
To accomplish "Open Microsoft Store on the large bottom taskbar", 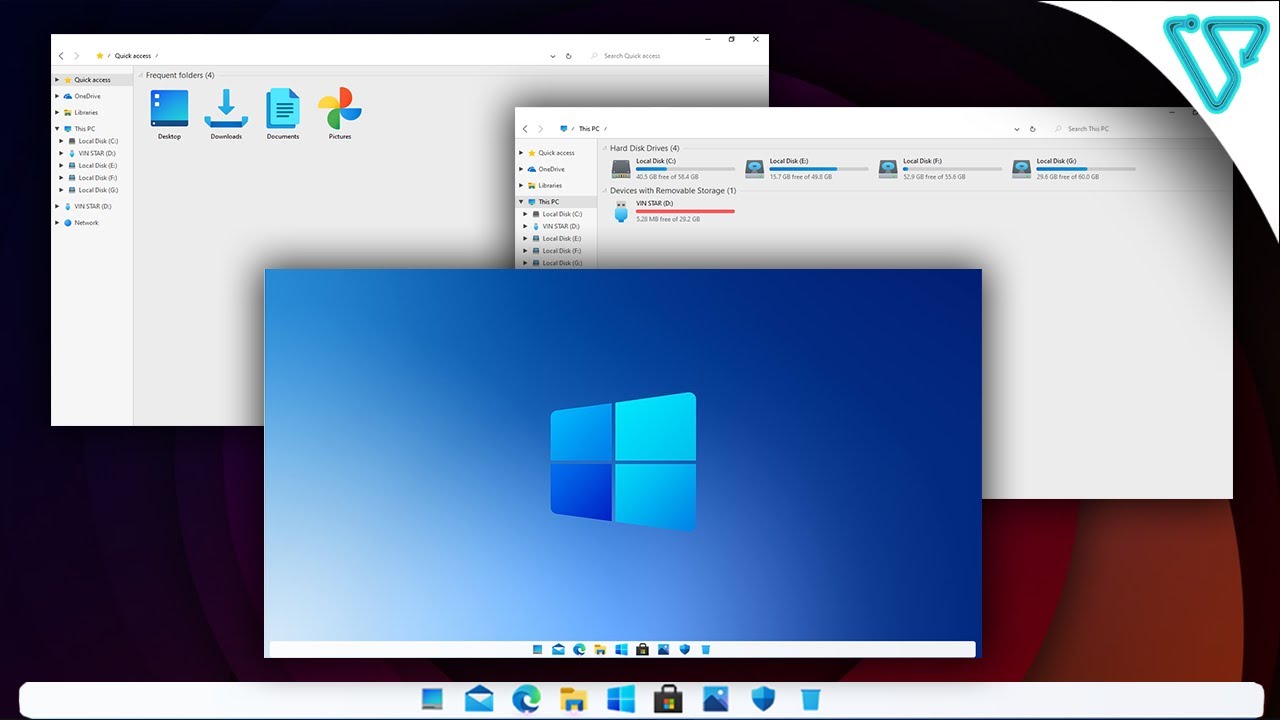I will tap(667, 699).
